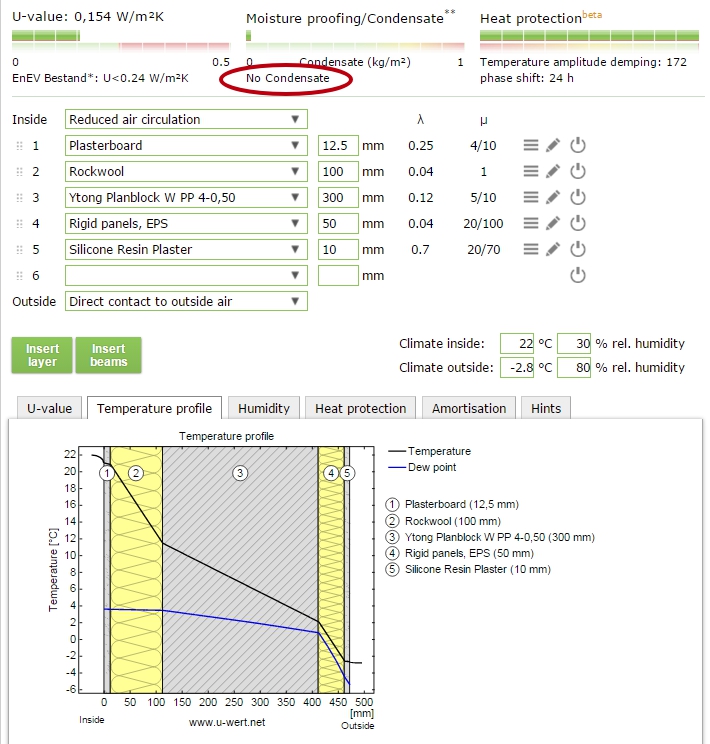Switch to the Heat protection tab

click(361, 408)
